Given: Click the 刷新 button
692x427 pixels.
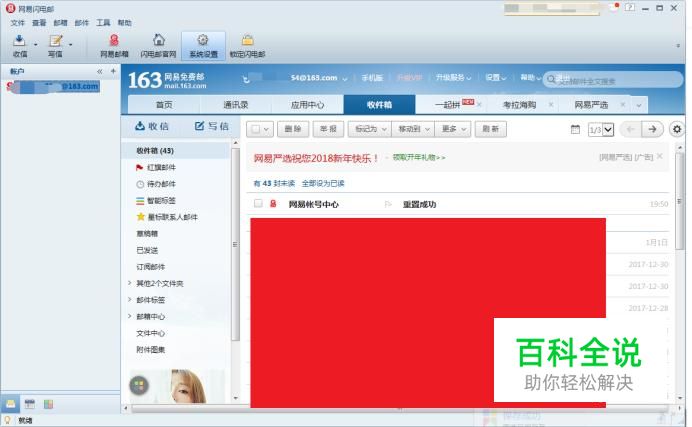Looking at the screenshot, I should [491, 129].
